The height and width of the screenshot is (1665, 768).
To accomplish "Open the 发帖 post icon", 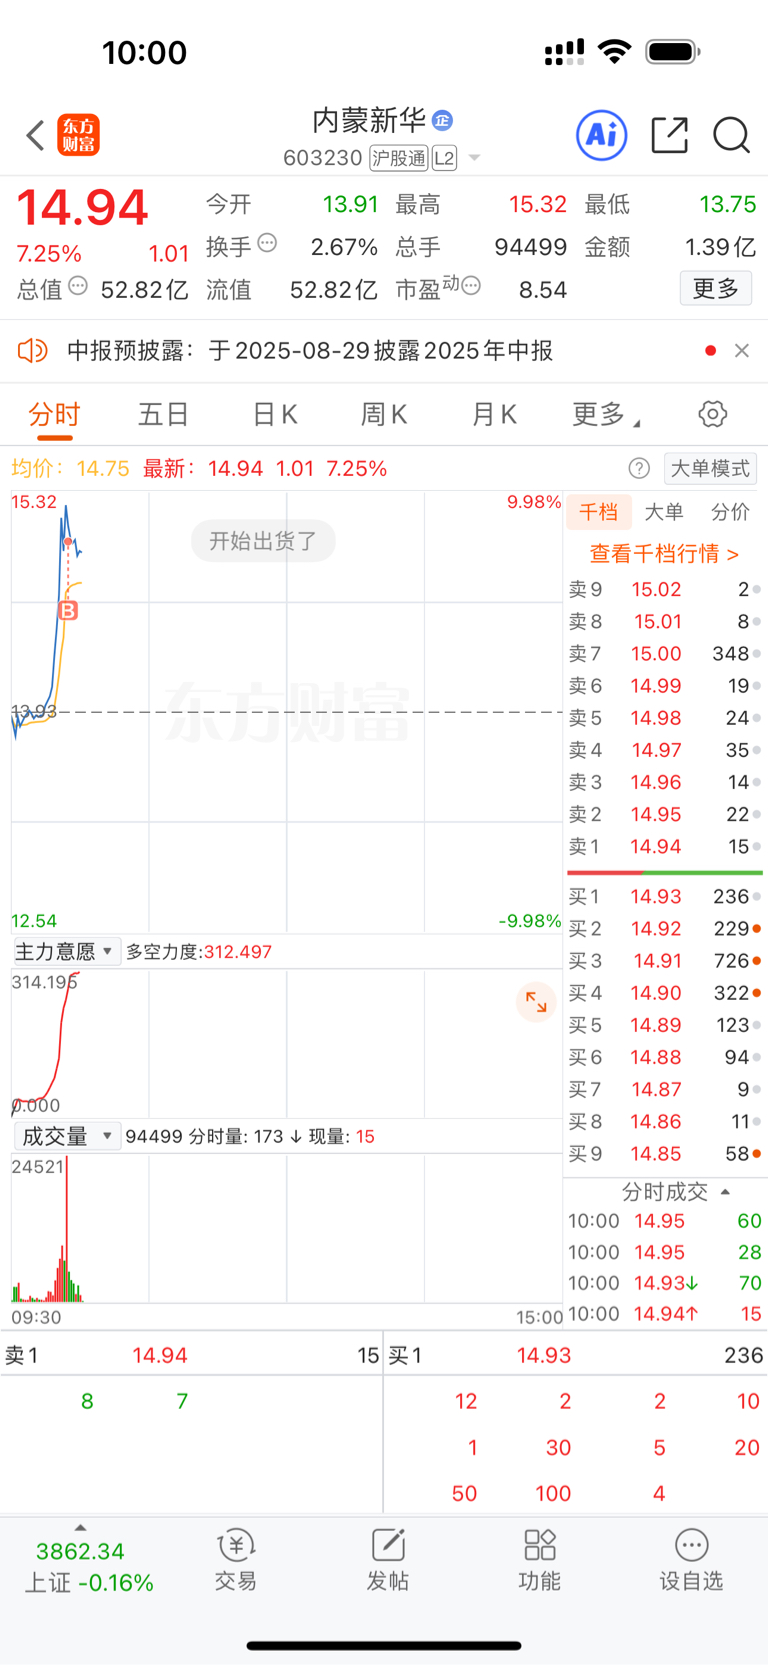I will click(388, 1560).
